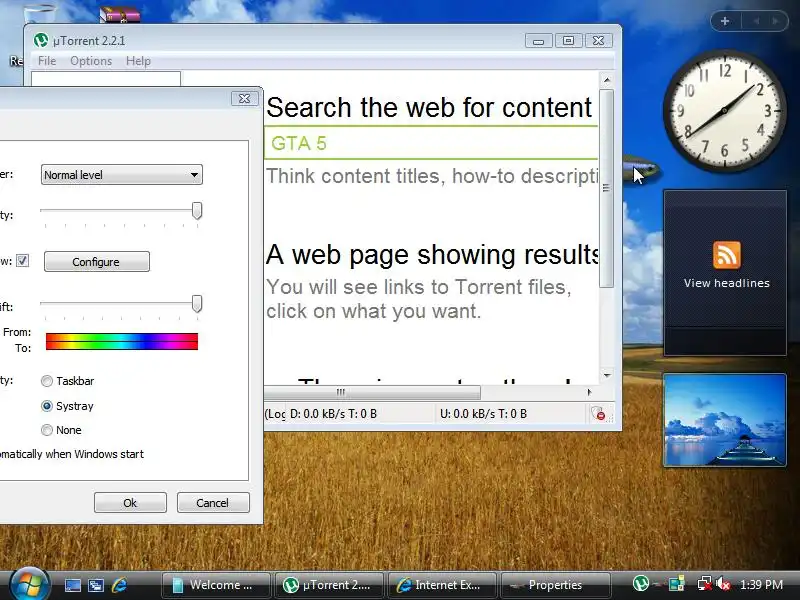This screenshot has height=600, width=800.
Task: Click µTorrent icon in system tray
Action: pos(641,584)
